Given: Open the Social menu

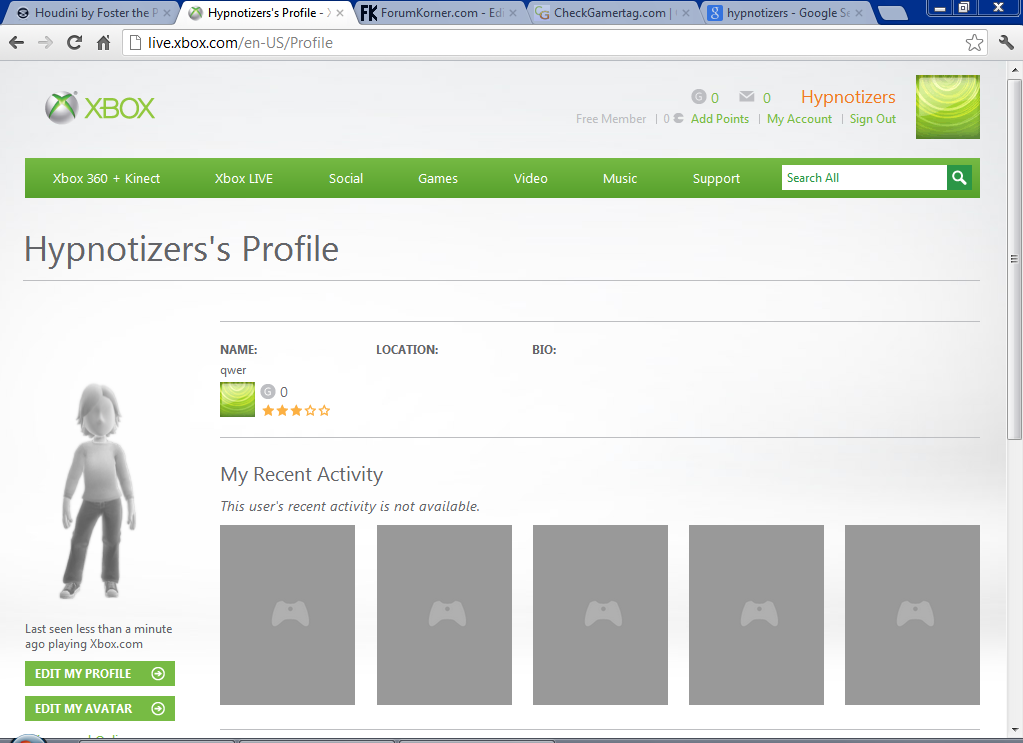Looking at the screenshot, I should (346, 178).
